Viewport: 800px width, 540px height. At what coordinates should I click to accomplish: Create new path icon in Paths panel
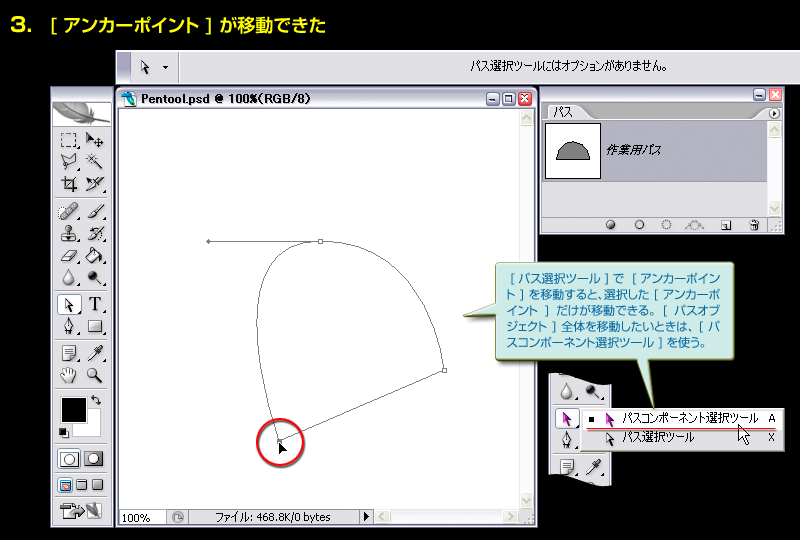coord(726,225)
